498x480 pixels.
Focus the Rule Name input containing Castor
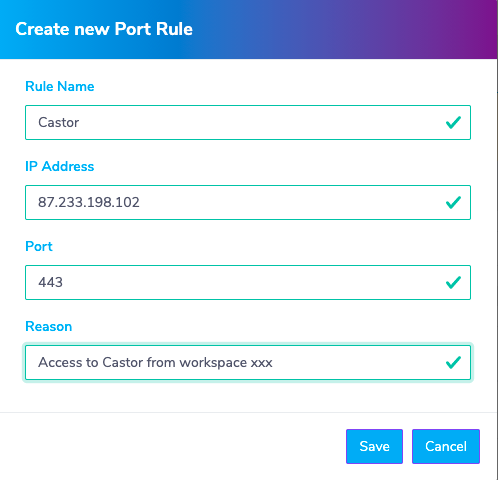(248, 122)
